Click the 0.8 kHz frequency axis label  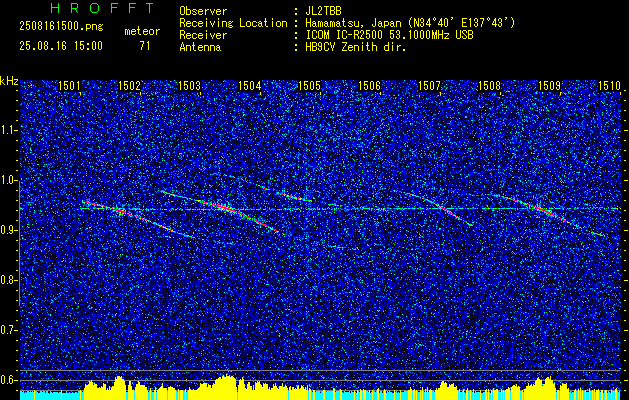pos(8,280)
